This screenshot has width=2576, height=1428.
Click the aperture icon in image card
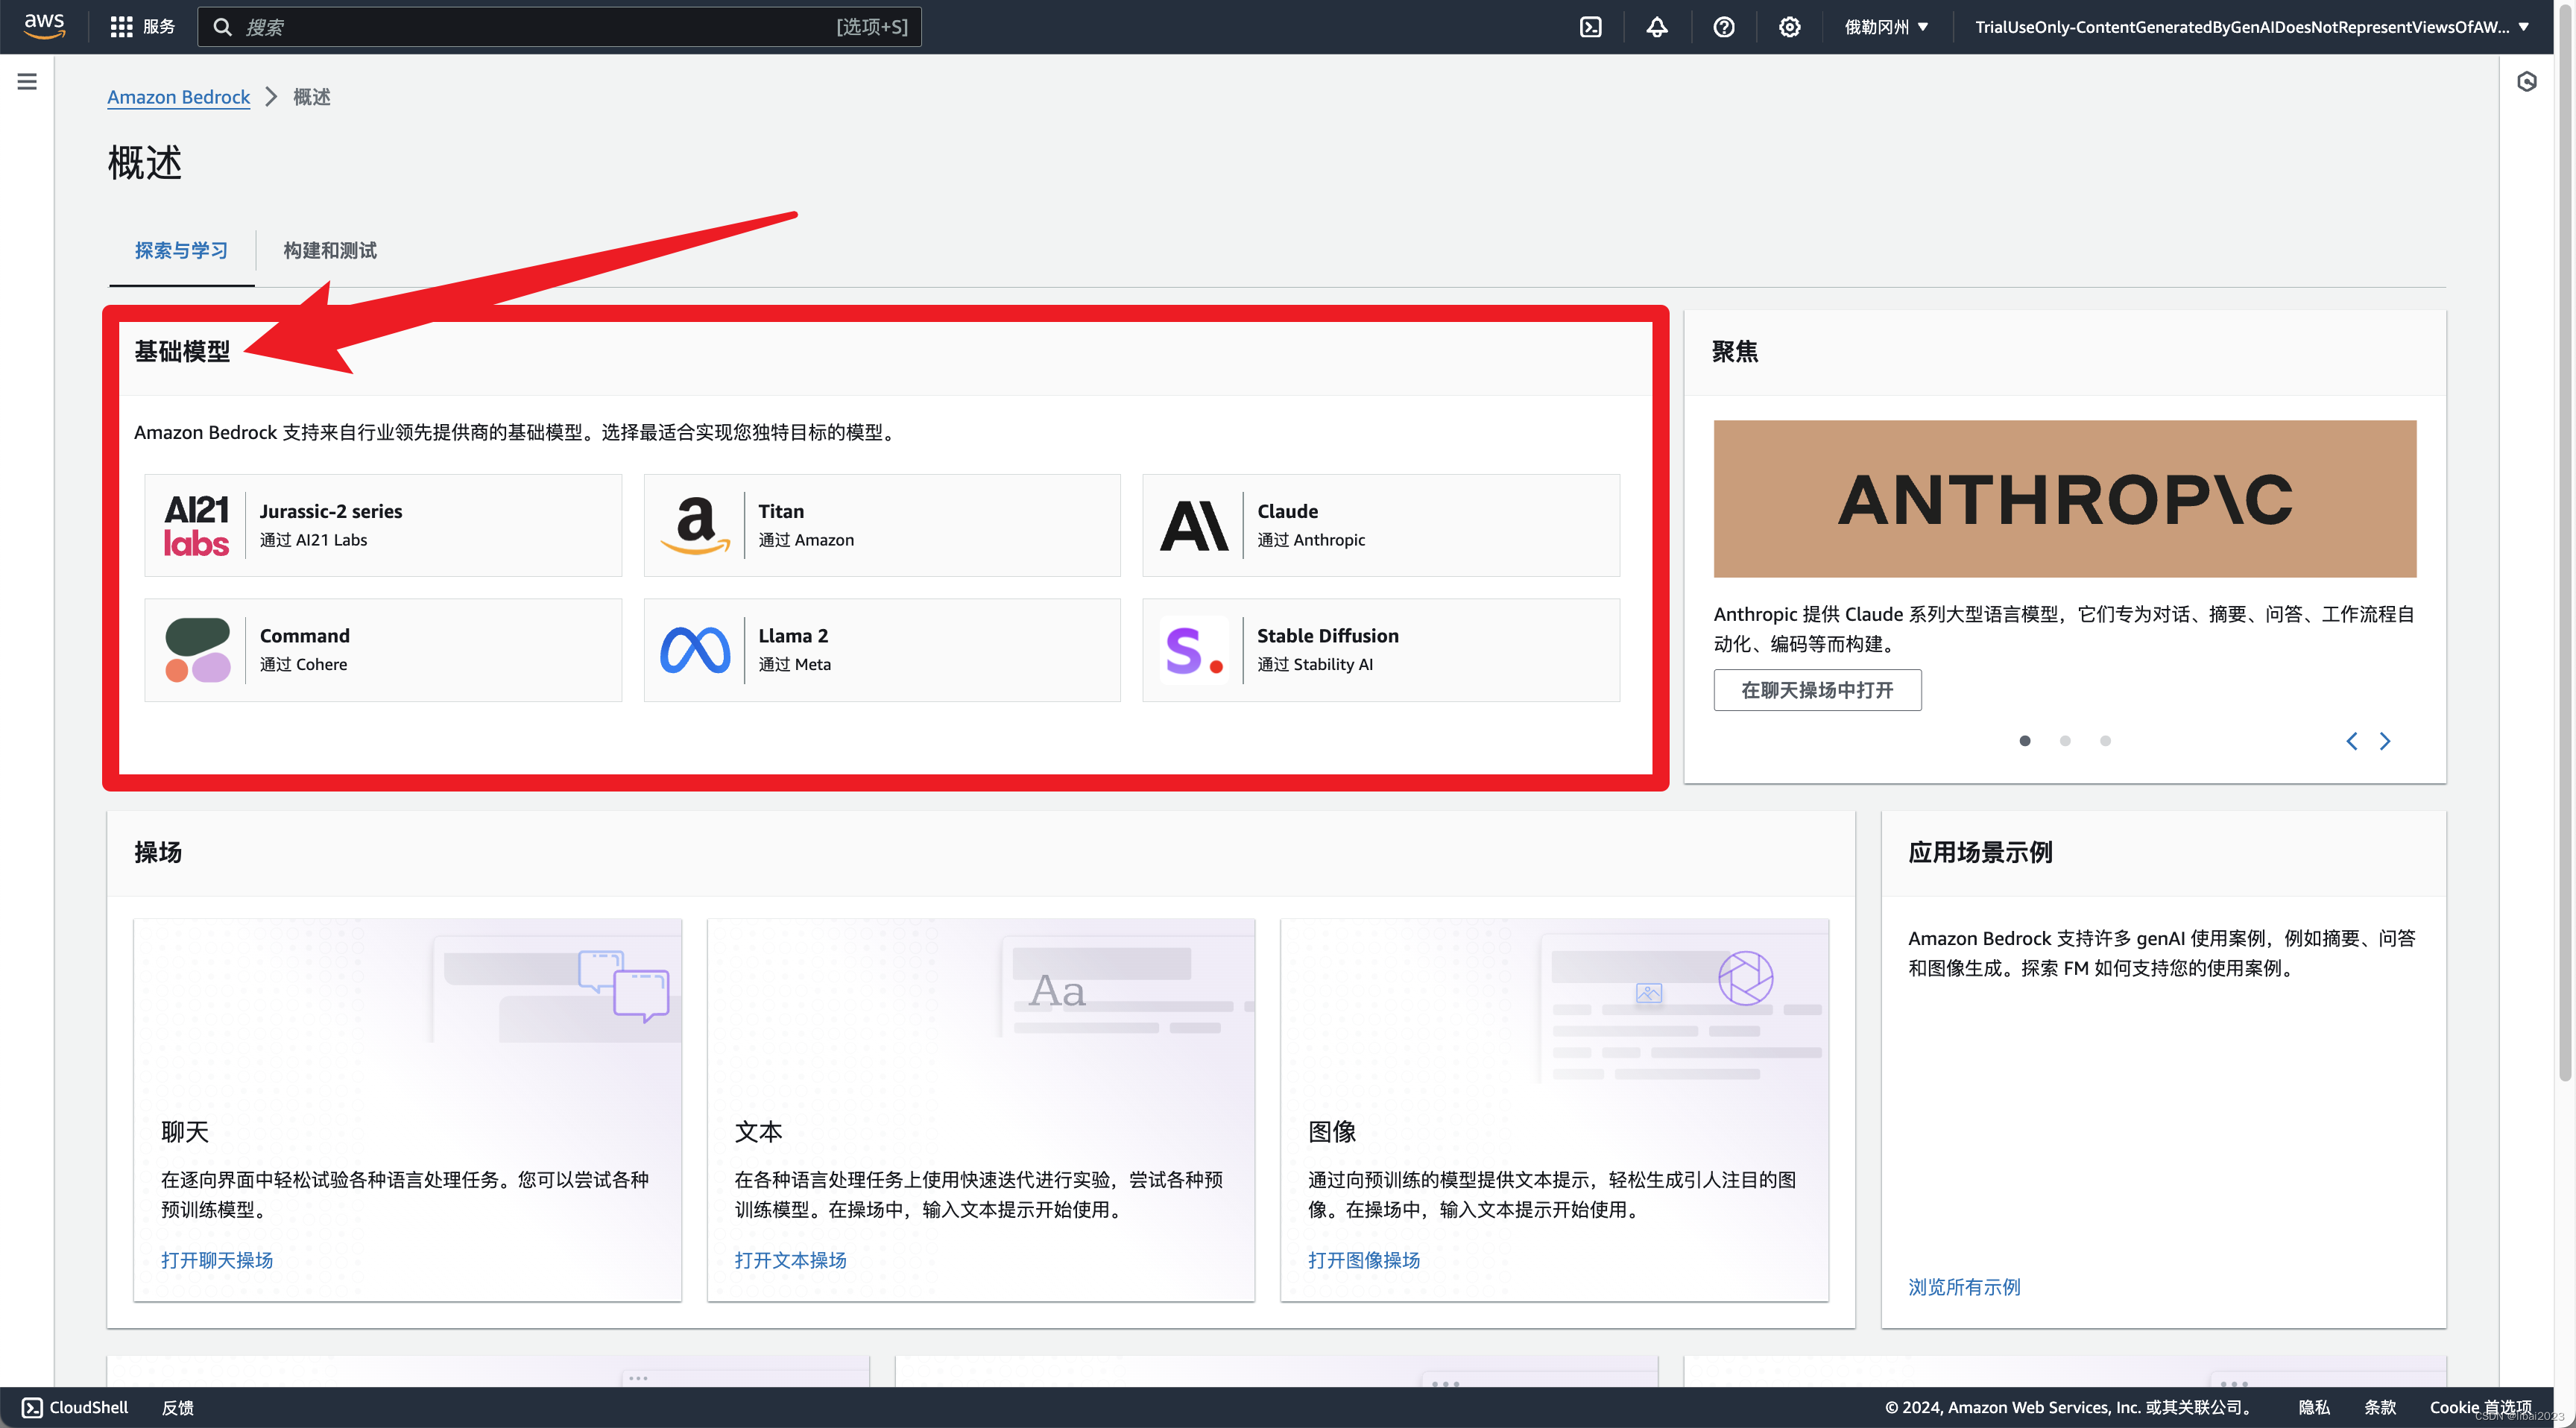coord(1746,978)
